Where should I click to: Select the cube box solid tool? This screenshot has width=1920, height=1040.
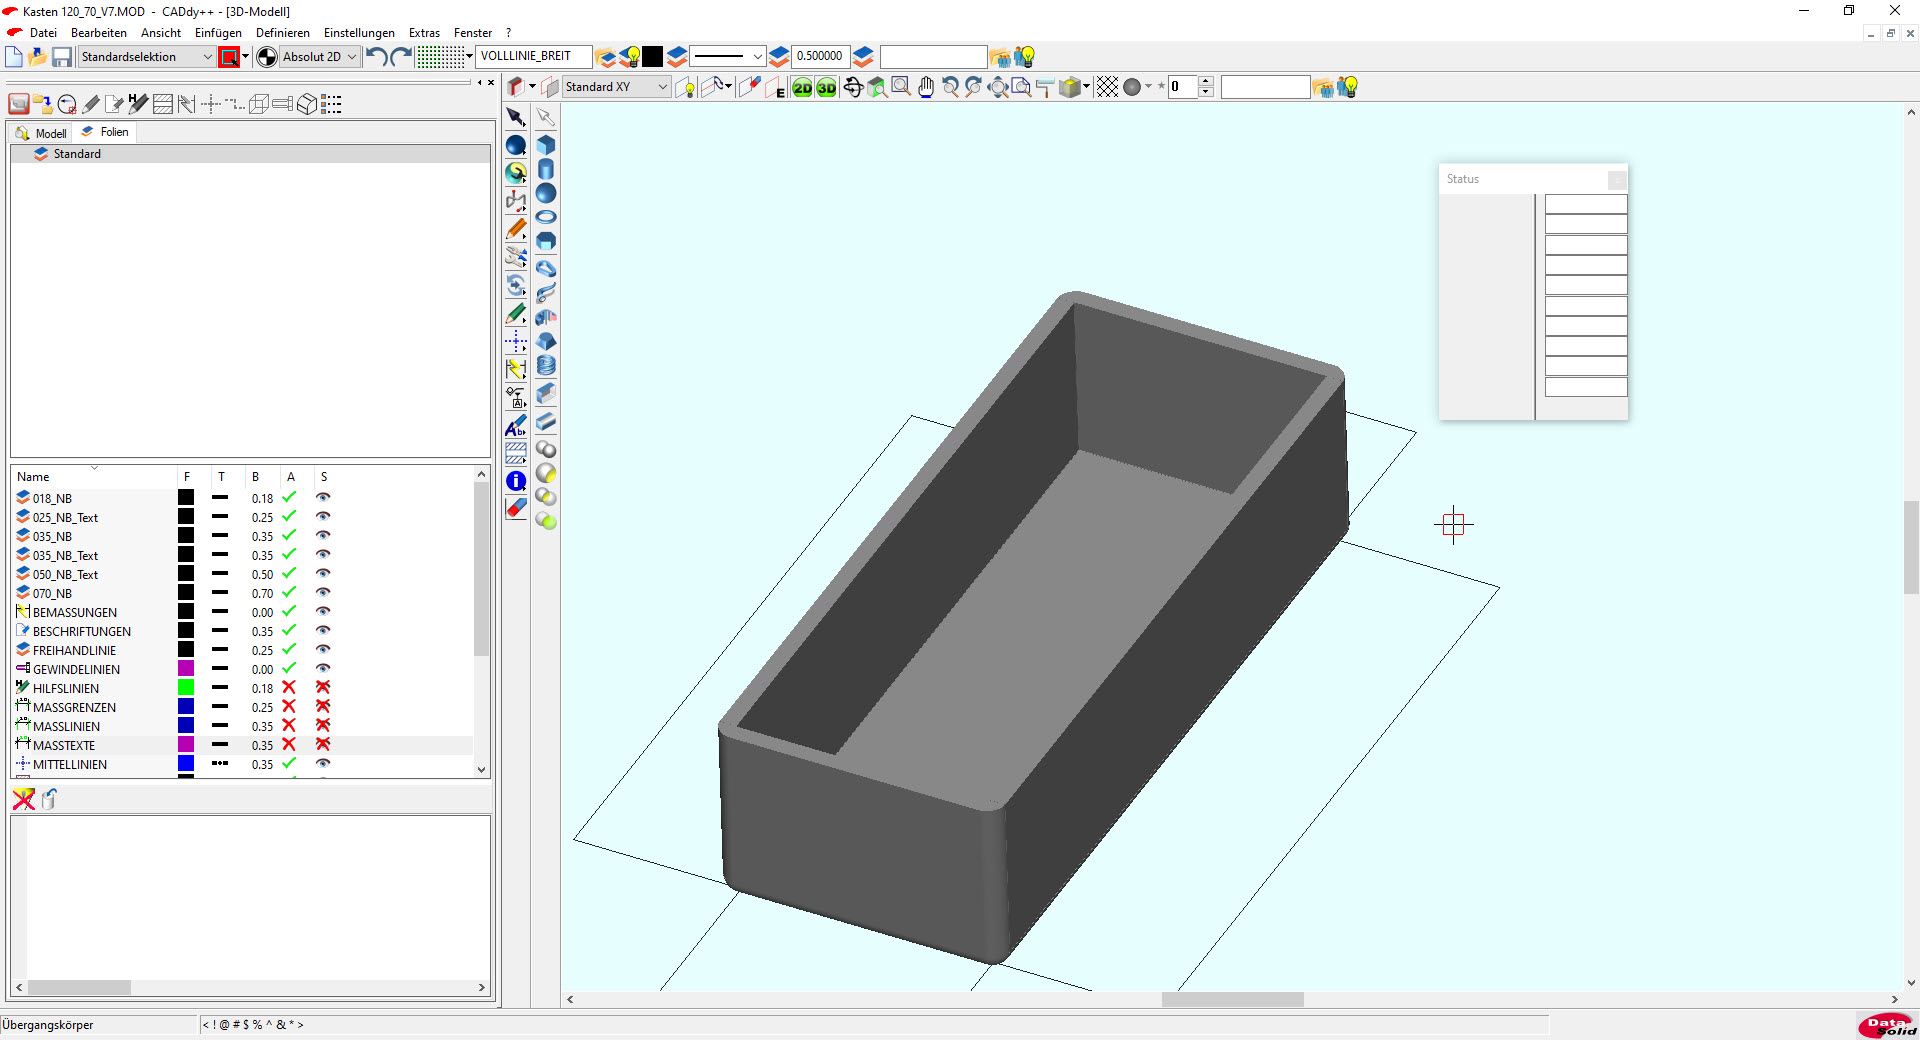pos(546,145)
